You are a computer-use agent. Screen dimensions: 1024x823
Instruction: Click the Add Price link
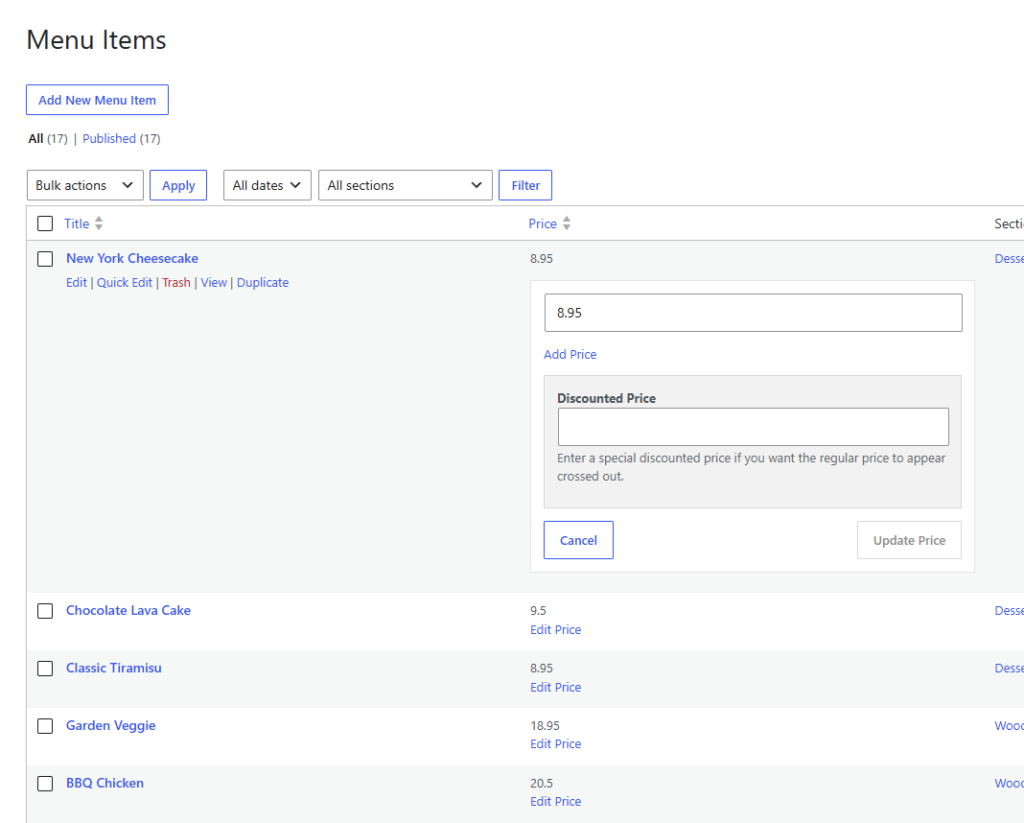570,354
